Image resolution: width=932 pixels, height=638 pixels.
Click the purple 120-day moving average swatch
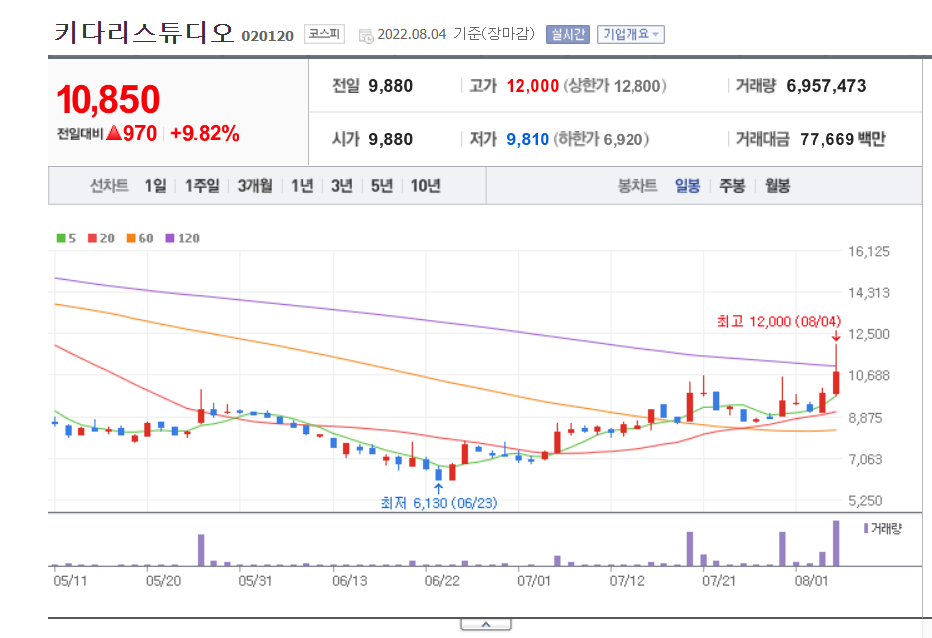point(170,238)
